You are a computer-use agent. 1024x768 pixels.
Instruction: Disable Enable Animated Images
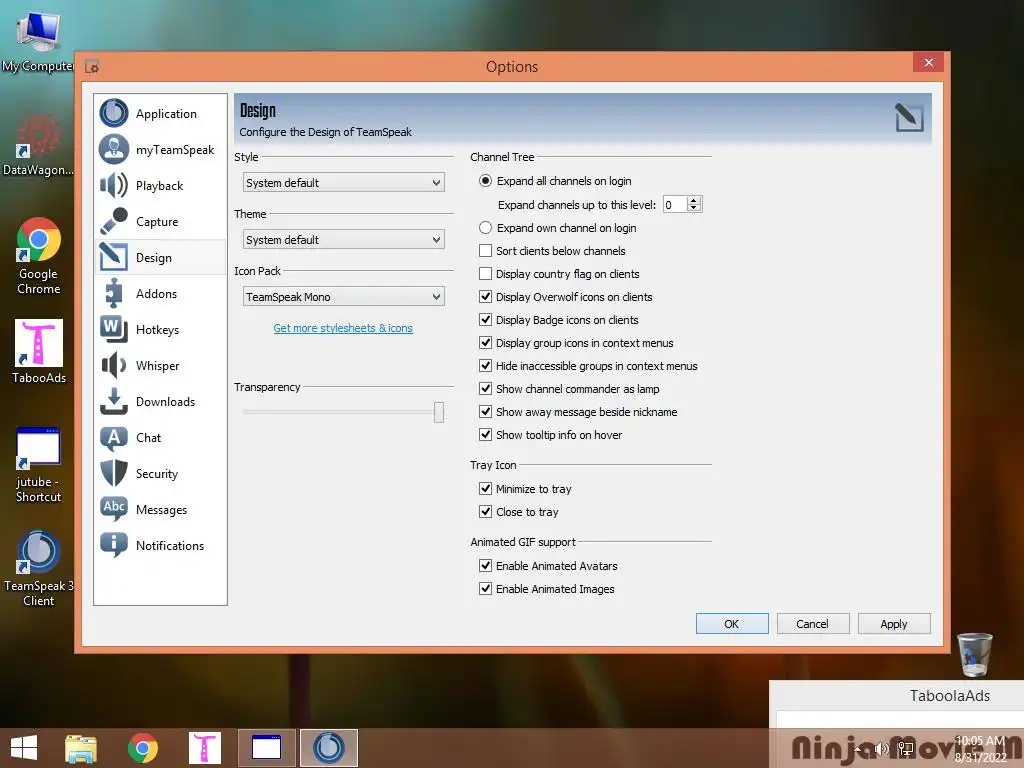pos(485,588)
